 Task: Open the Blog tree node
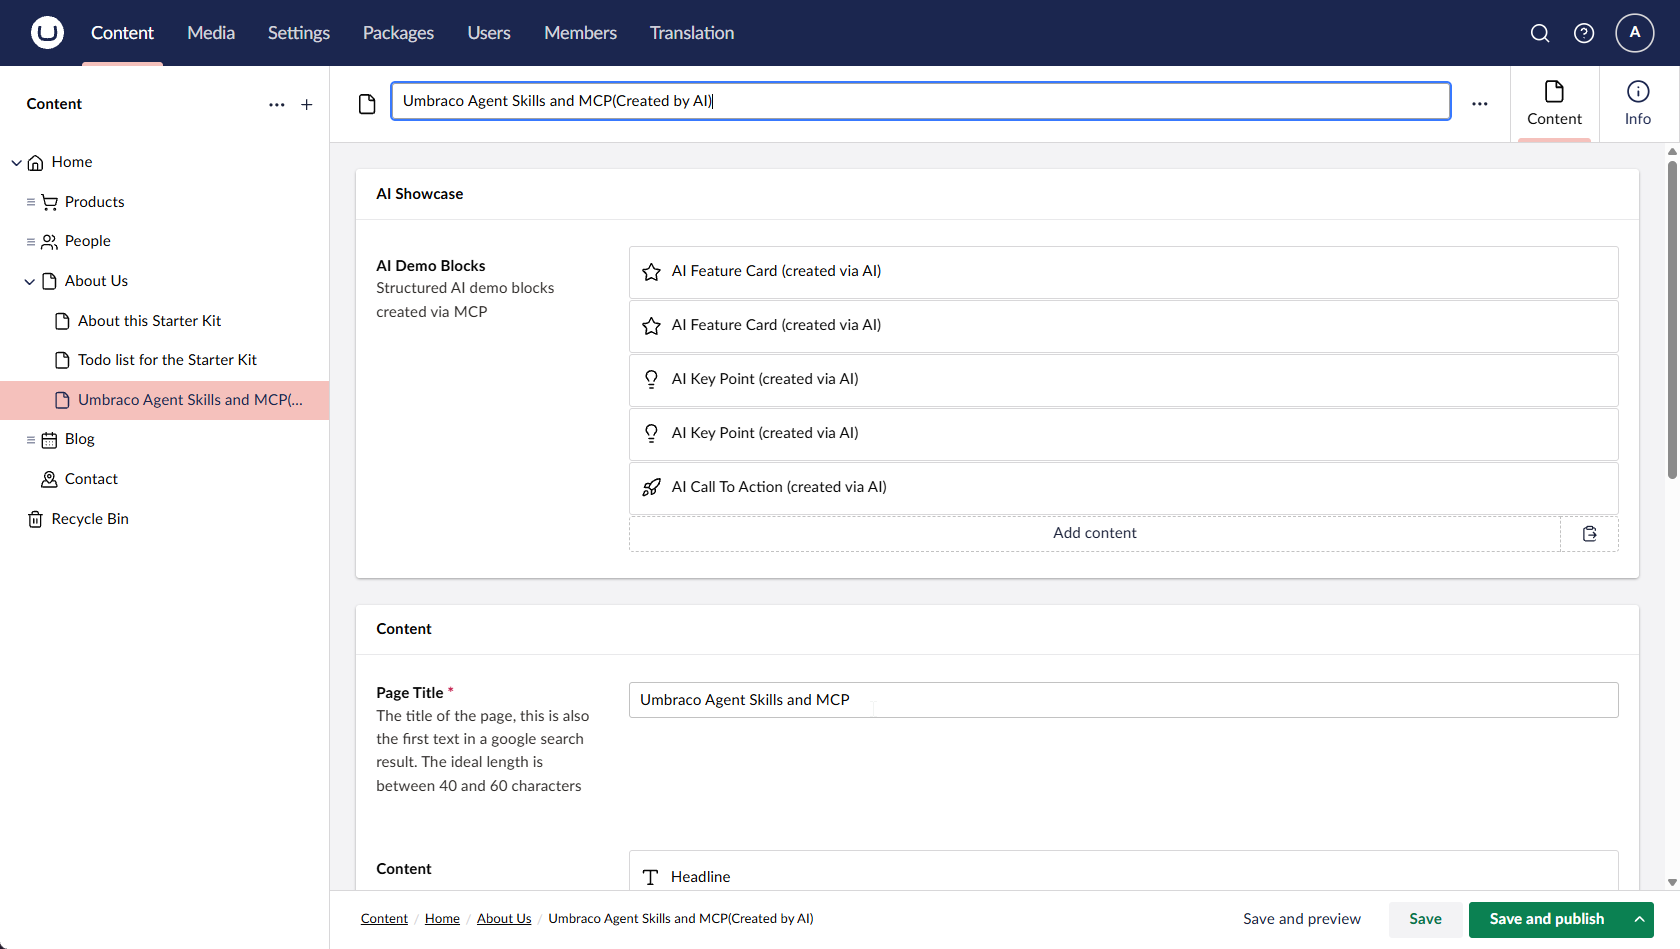point(79,439)
